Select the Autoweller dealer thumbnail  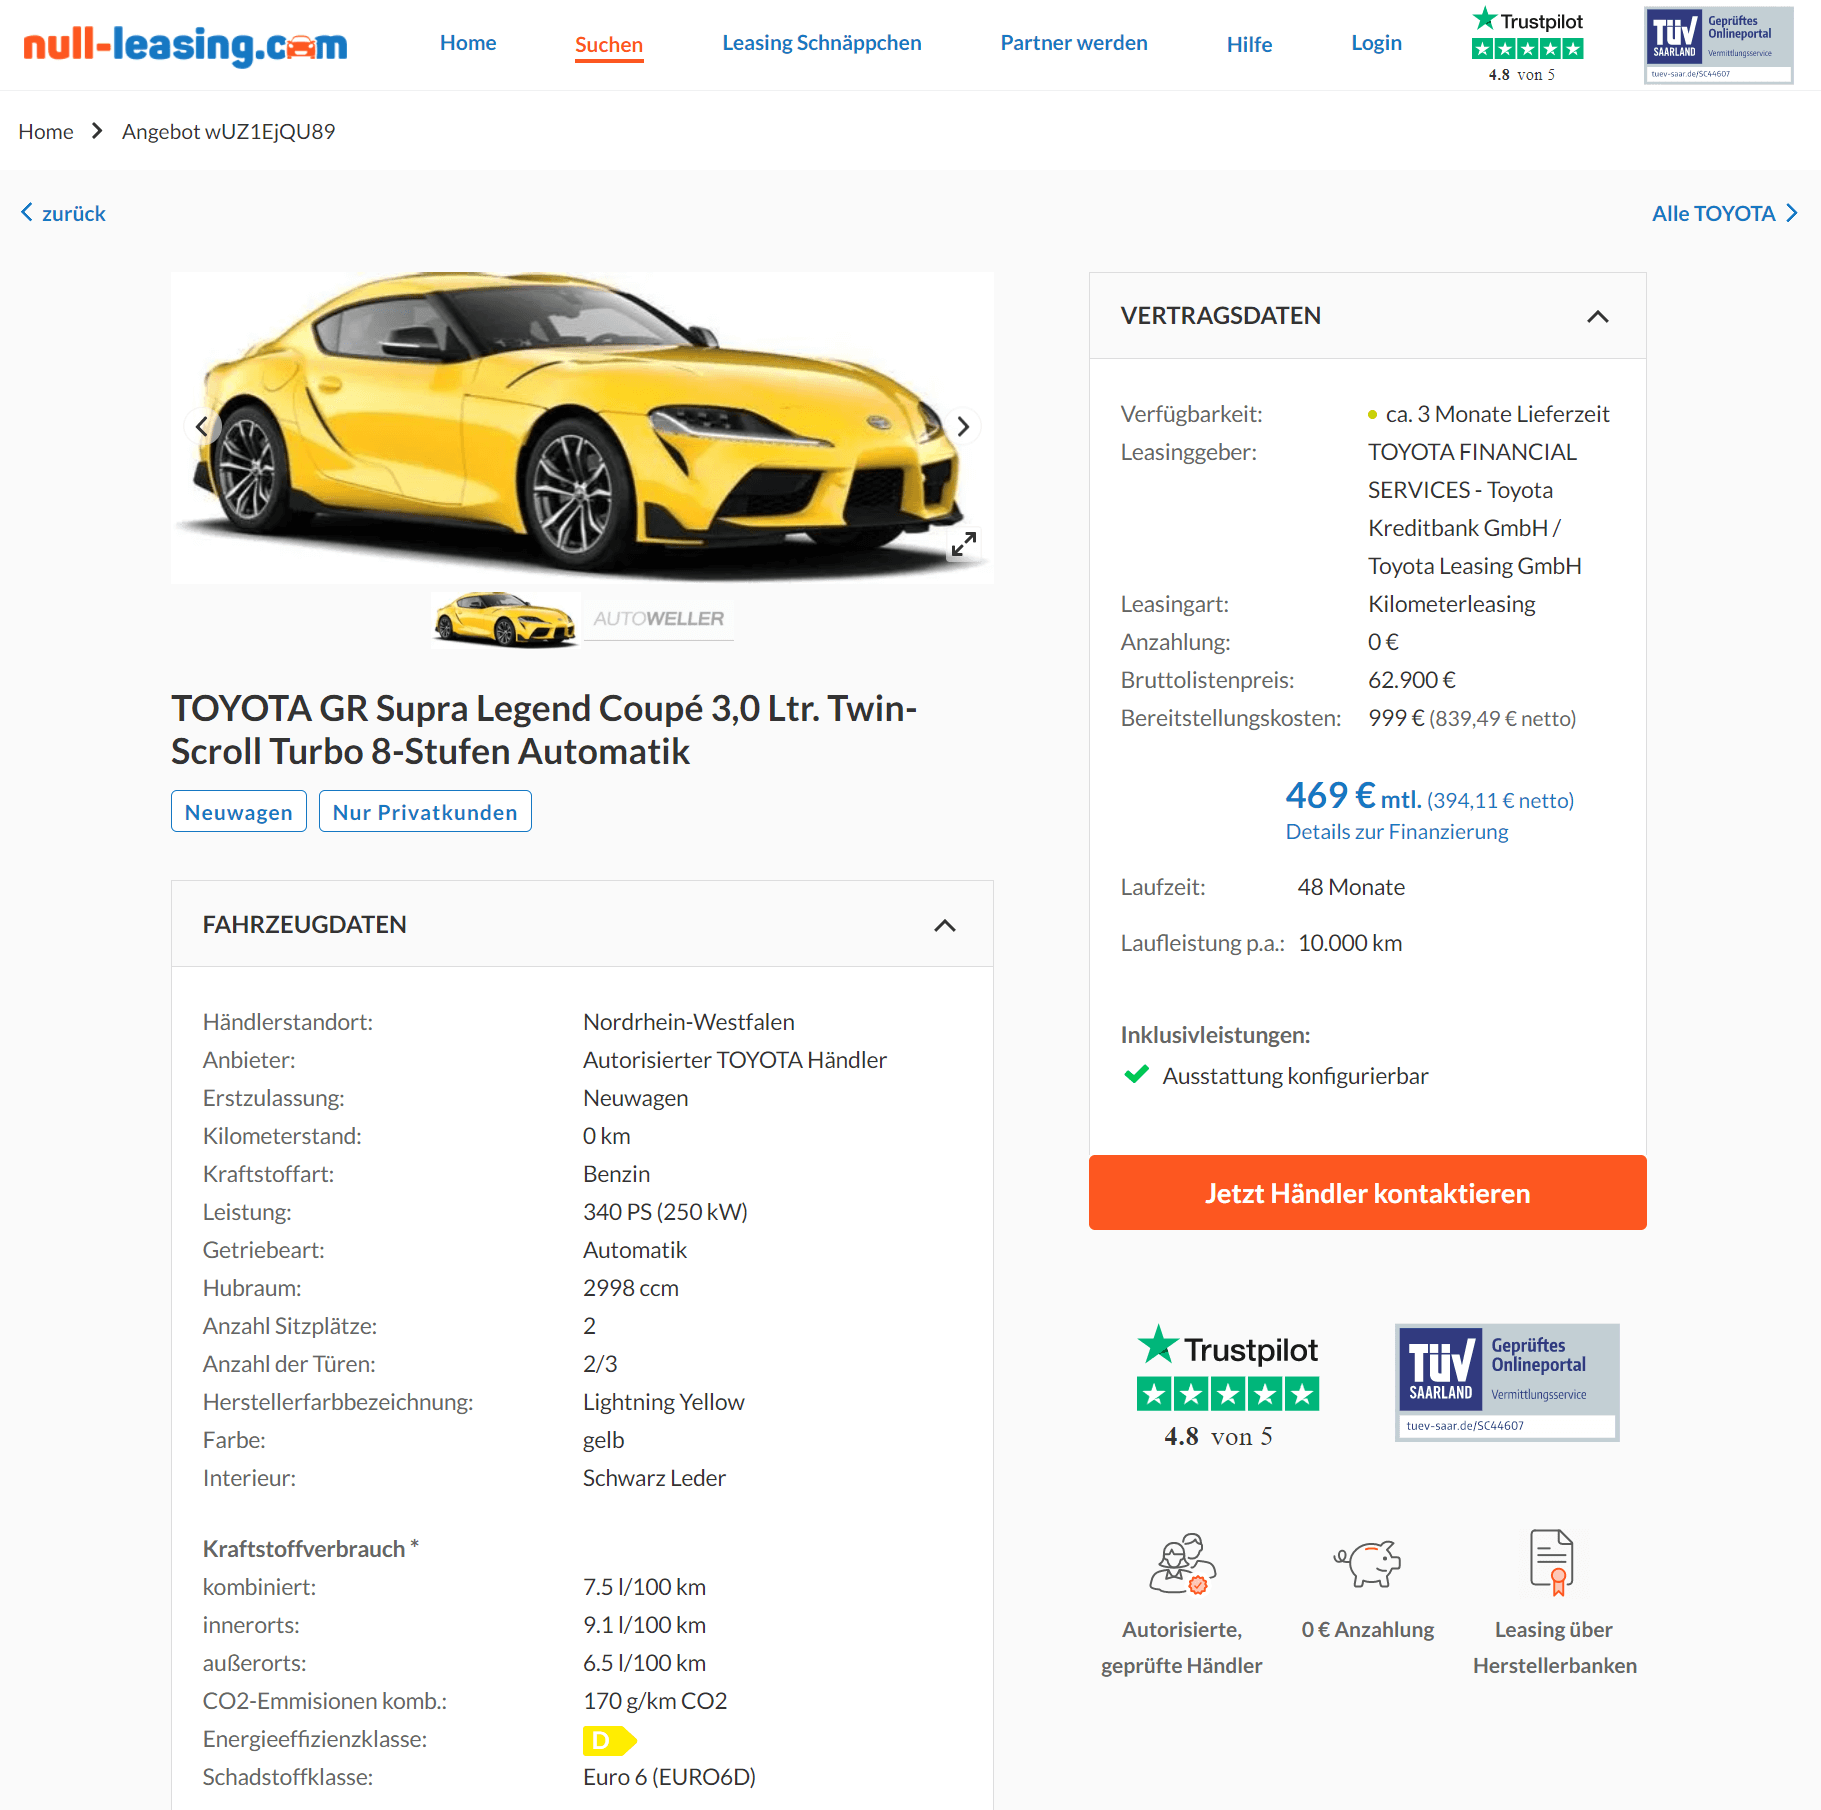tap(658, 619)
